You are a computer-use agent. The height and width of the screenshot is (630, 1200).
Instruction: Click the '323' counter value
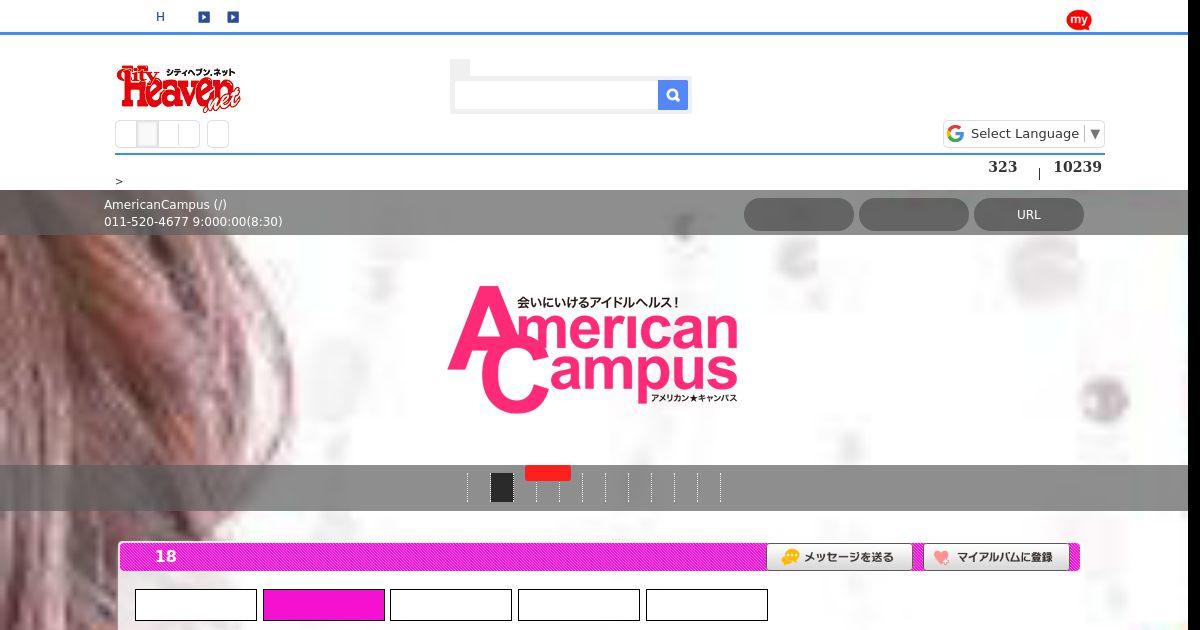(x=1002, y=167)
